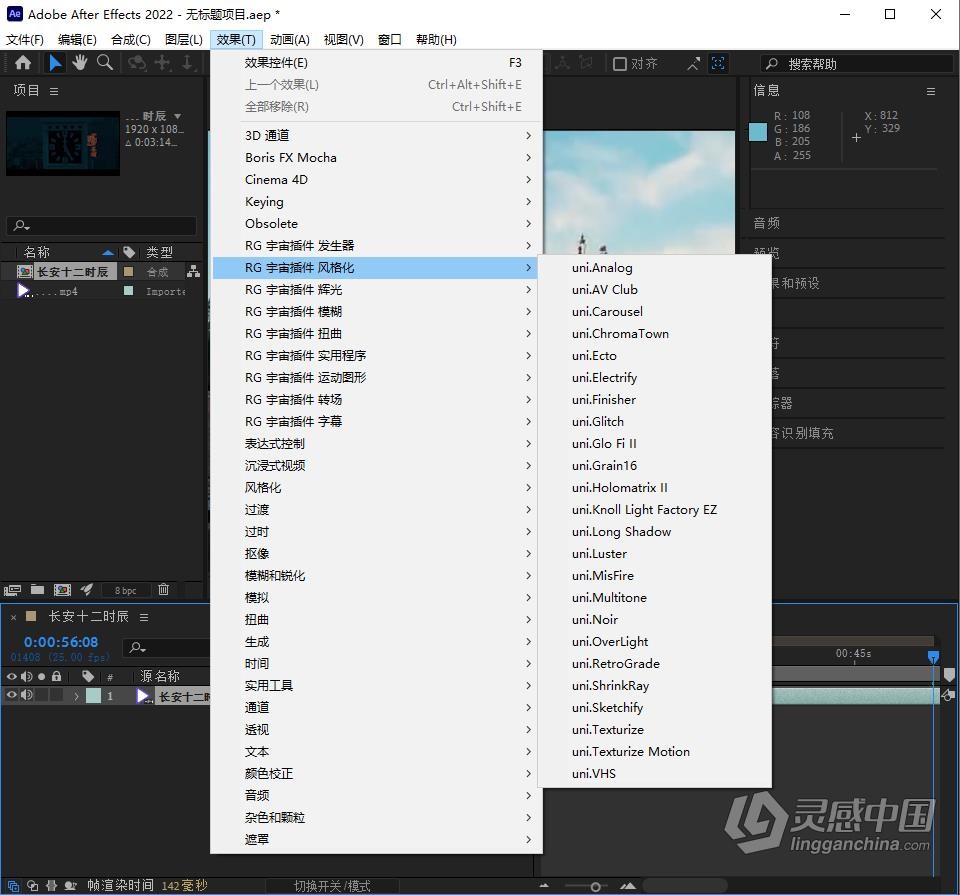Screen dimensions: 960x895
Task: Open the 窗口 menu
Action: (x=389, y=39)
